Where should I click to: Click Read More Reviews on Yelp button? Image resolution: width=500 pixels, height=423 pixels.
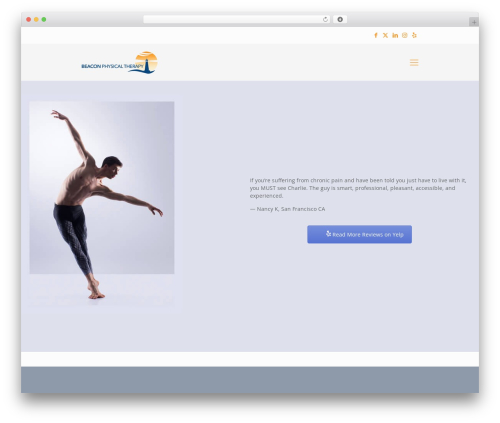359,234
